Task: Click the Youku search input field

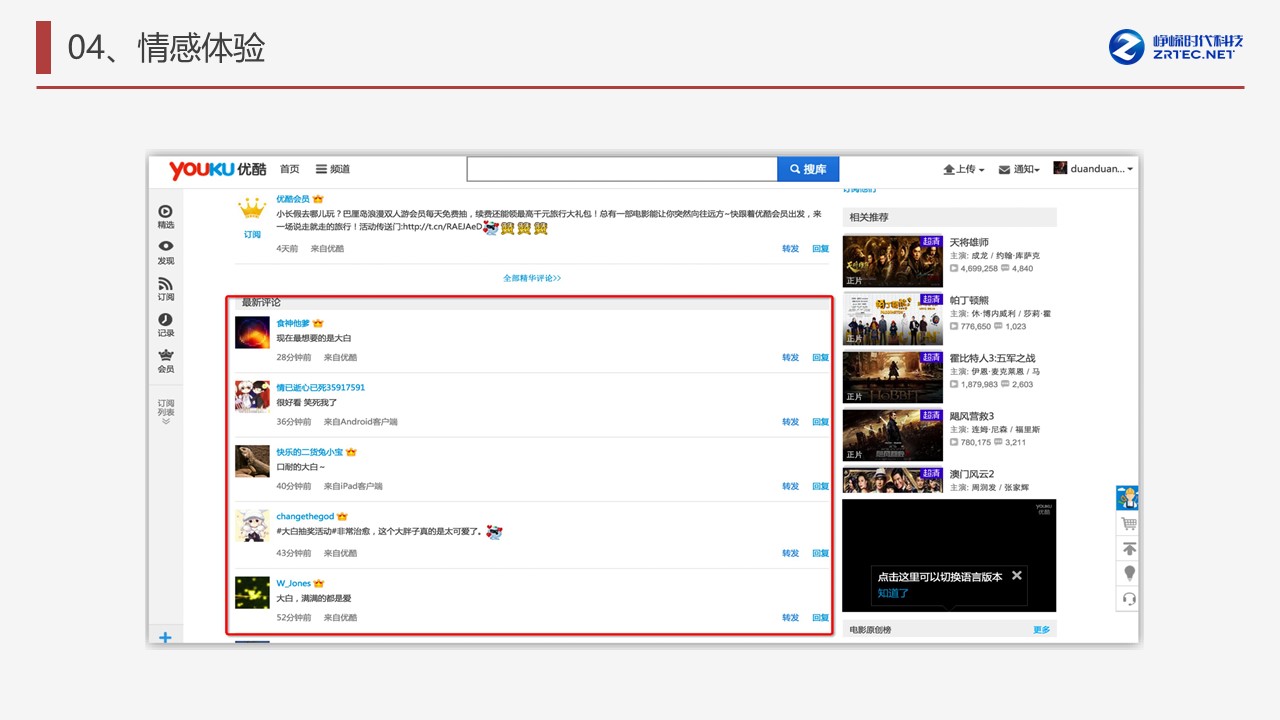Action: point(621,170)
